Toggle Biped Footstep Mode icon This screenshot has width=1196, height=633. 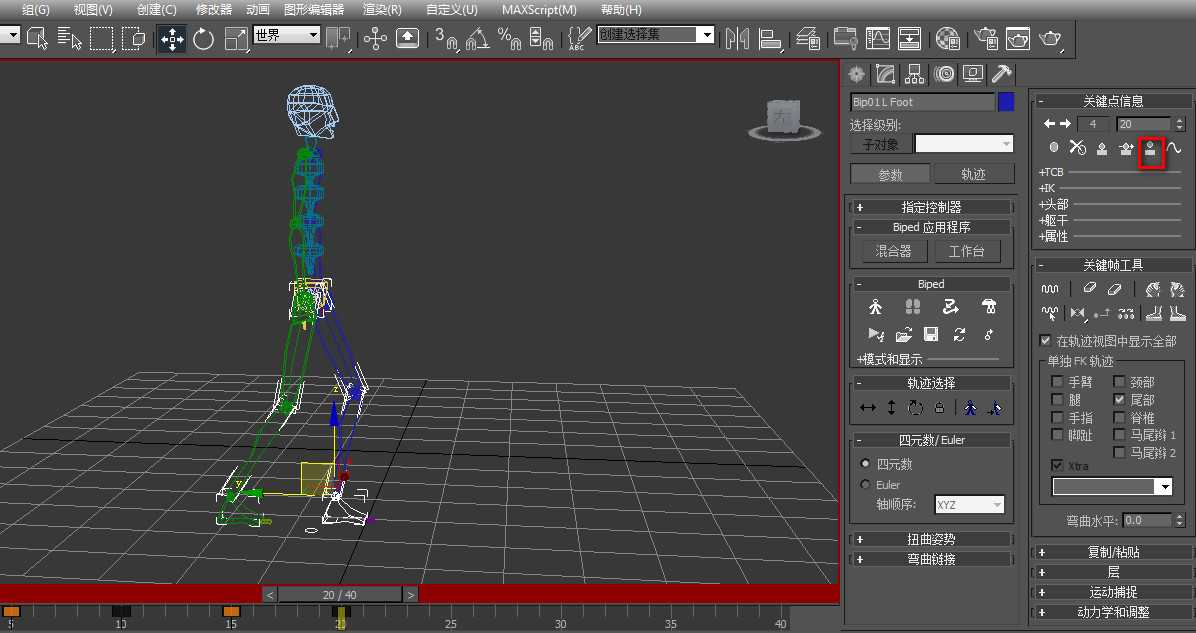[912, 307]
